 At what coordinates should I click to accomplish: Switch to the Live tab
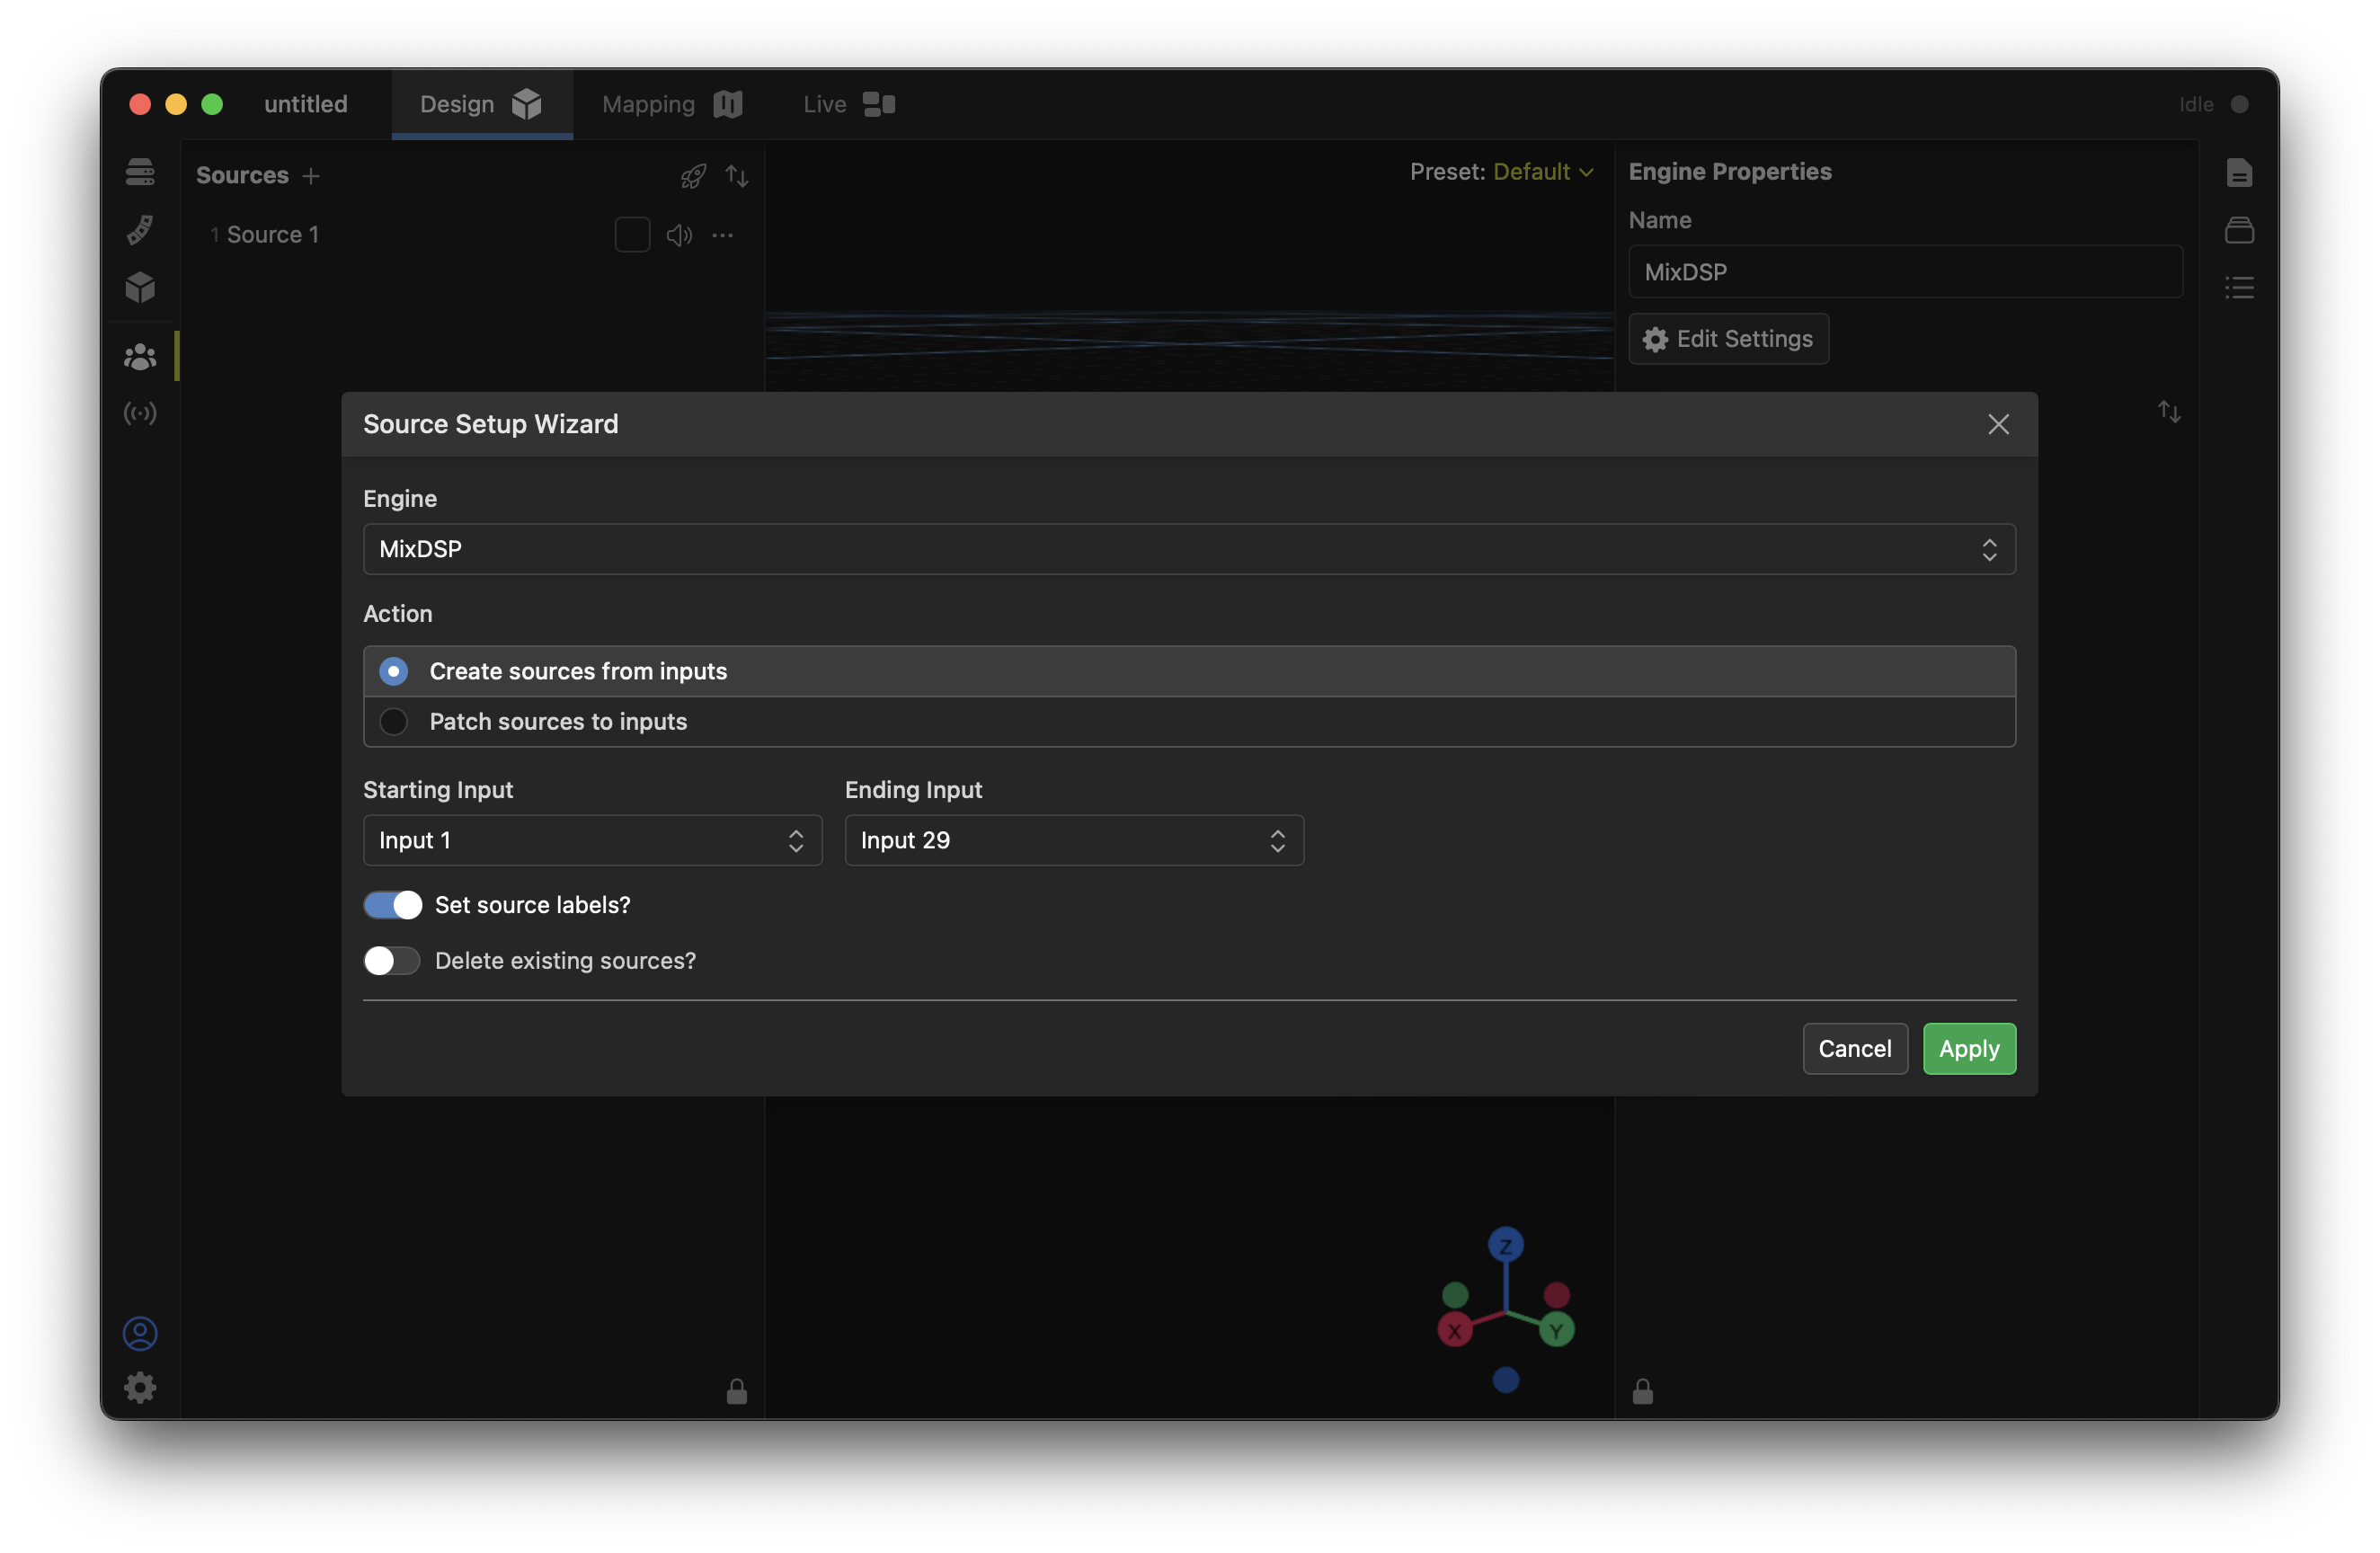click(x=848, y=104)
